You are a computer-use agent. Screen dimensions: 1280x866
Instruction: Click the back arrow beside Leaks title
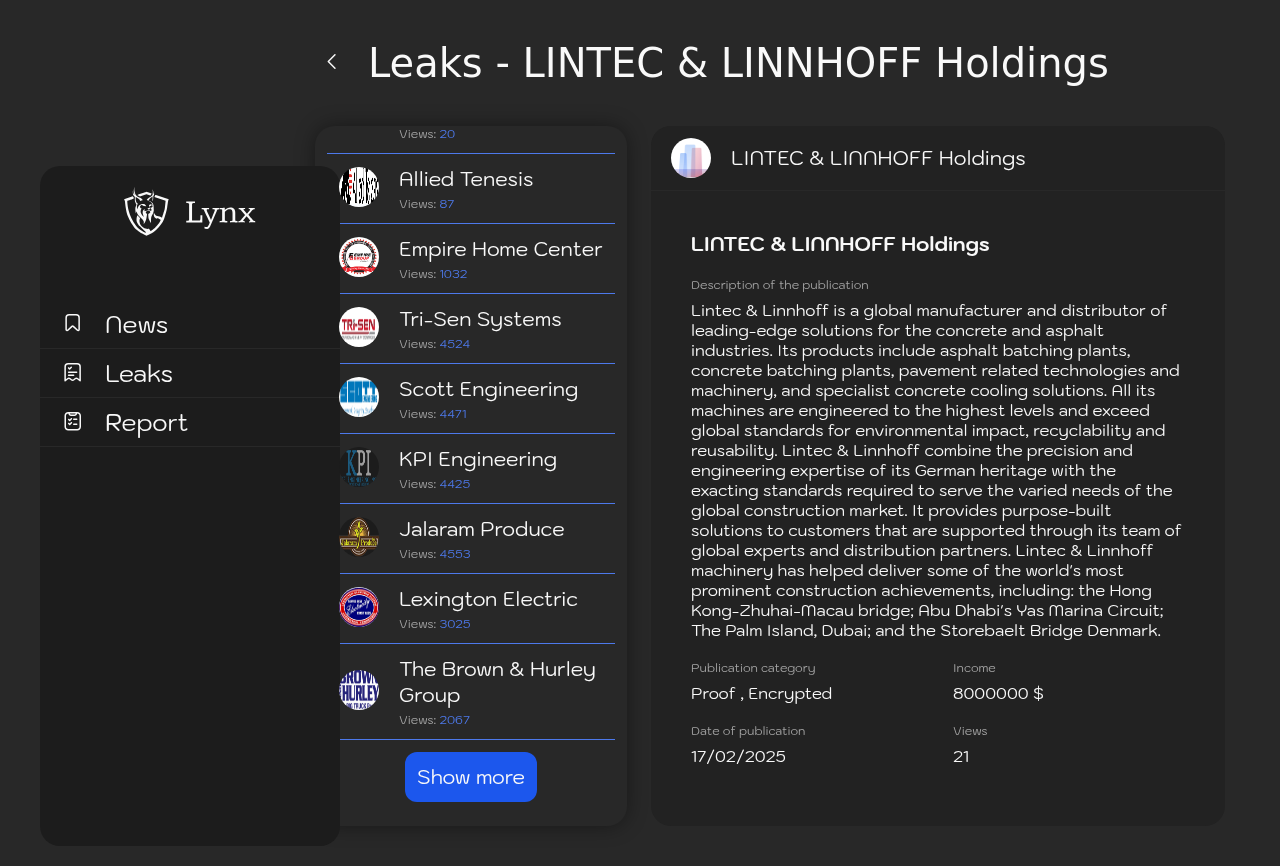pyautogui.click(x=332, y=62)
